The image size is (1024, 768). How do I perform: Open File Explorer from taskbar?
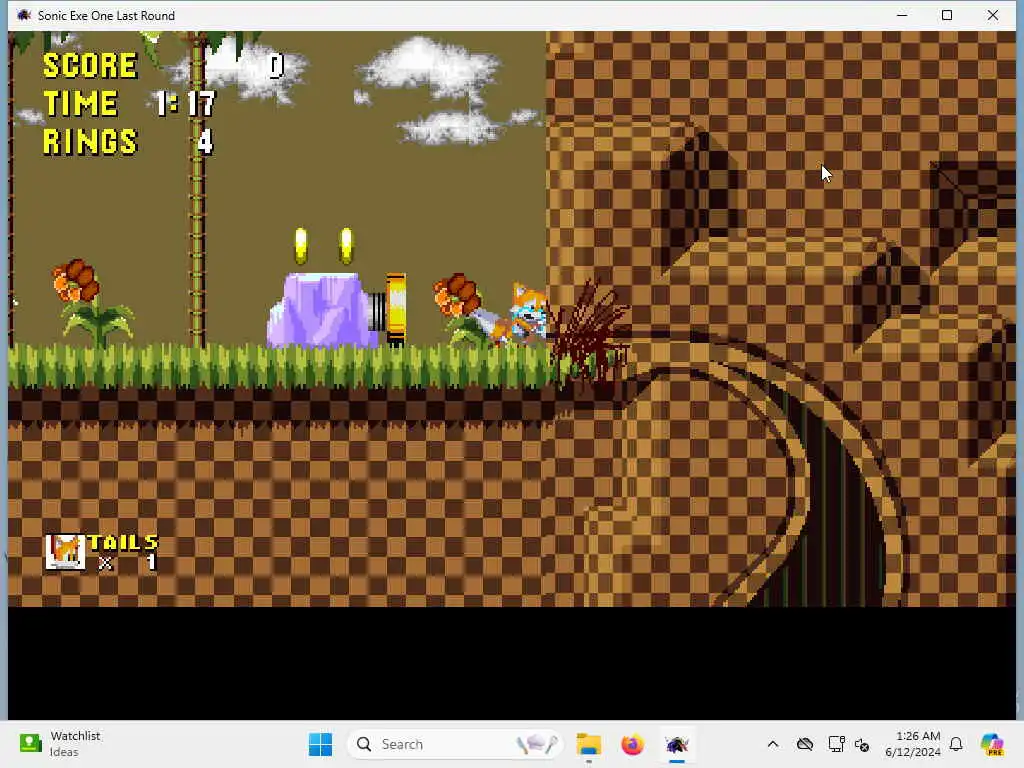click(x=588, y=744)
